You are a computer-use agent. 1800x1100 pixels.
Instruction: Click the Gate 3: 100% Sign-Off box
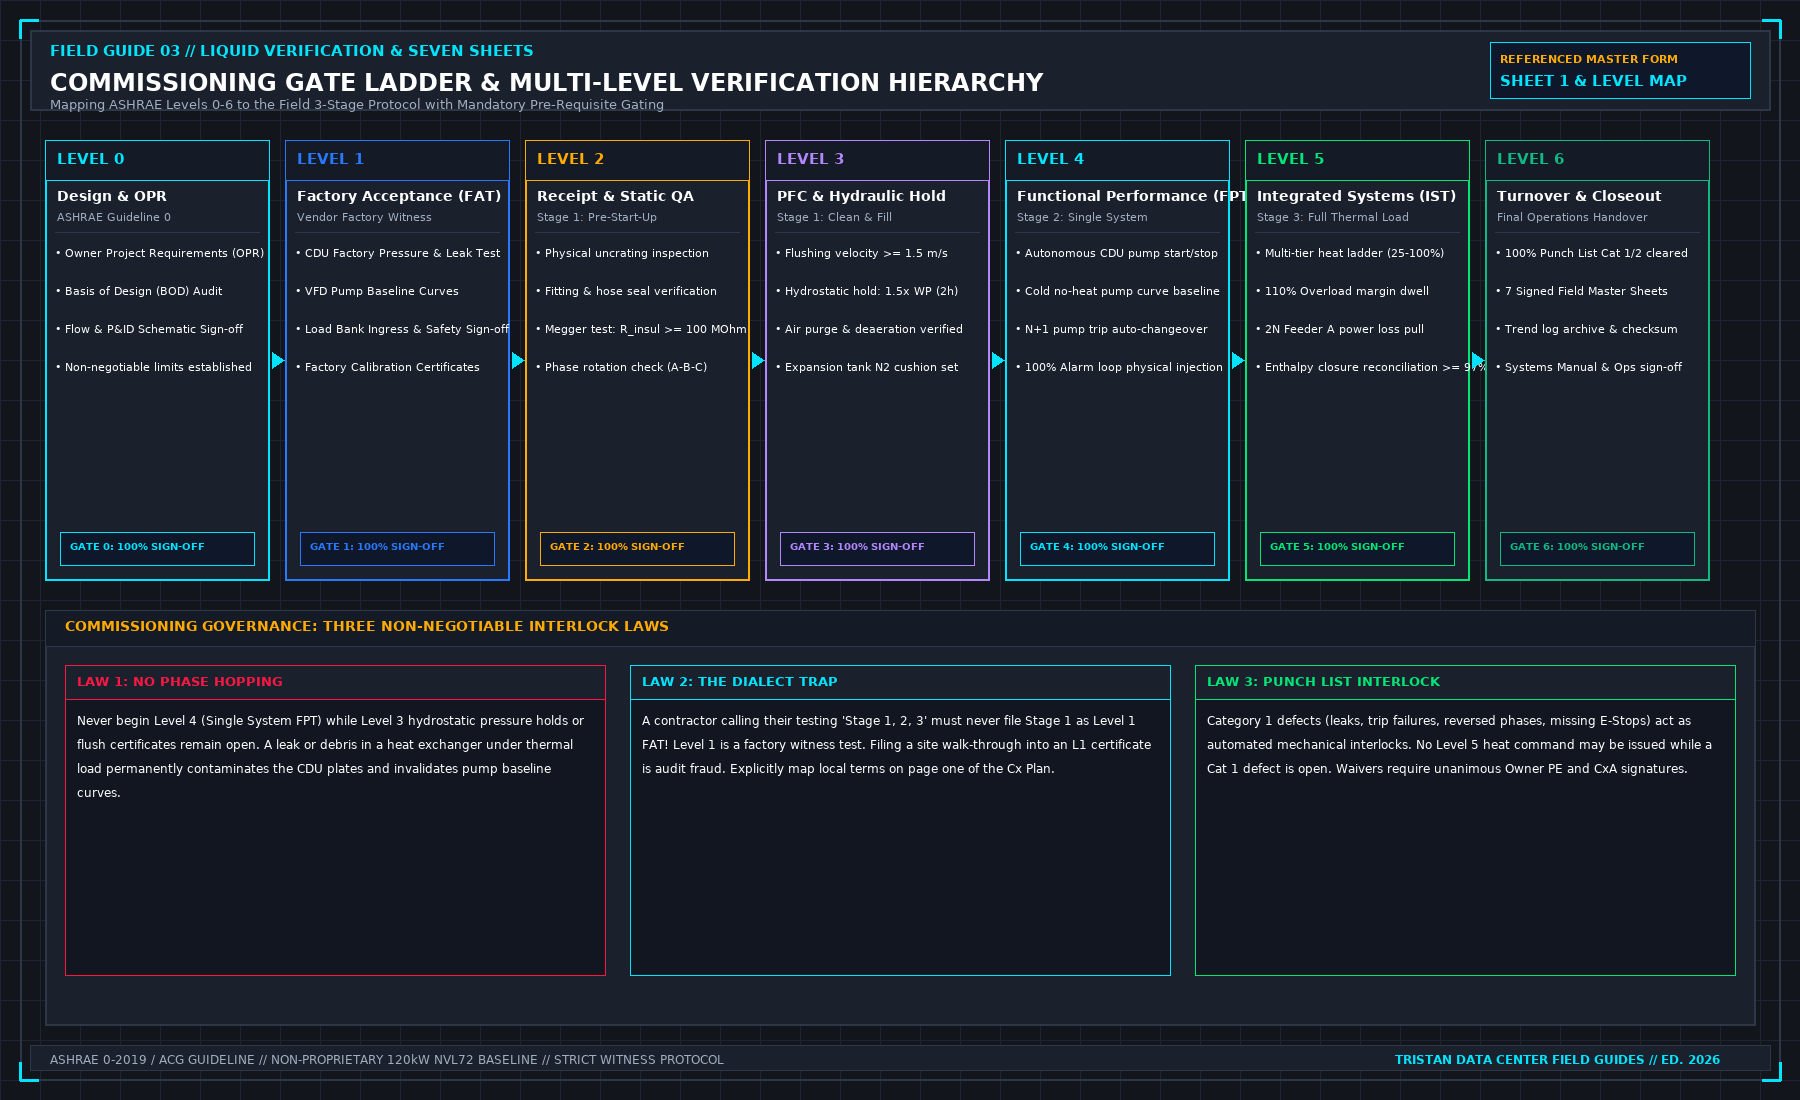pyautogui.click(x=877, y=548)
